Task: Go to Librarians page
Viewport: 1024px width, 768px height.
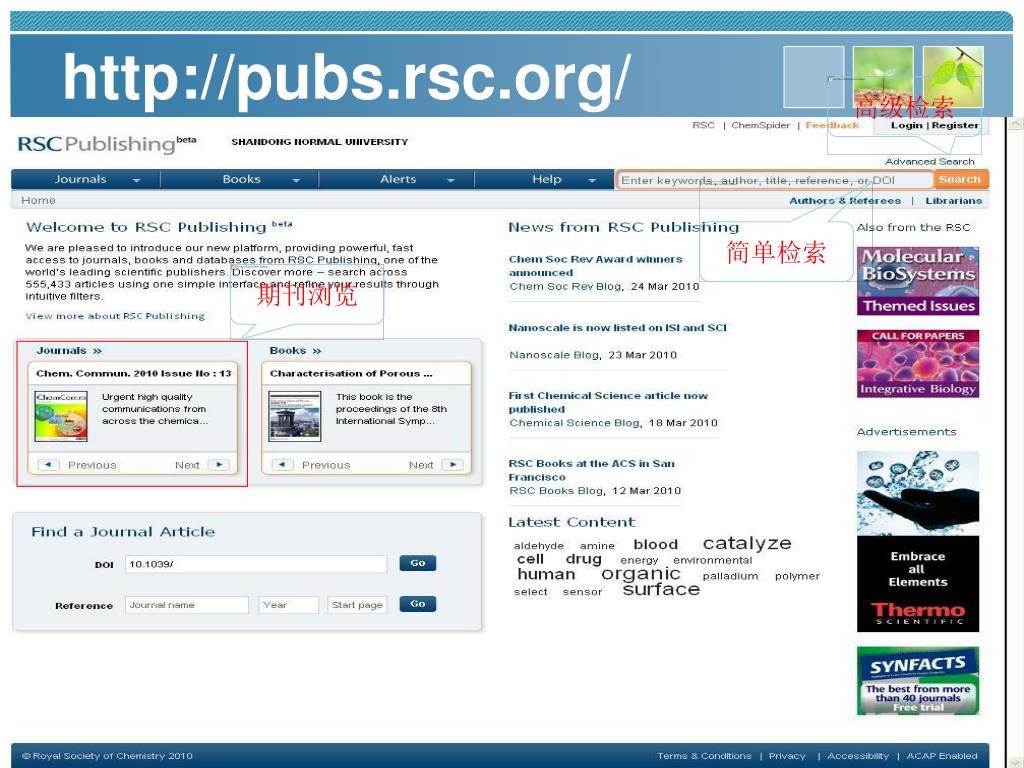Action: (x=953, y=200)
